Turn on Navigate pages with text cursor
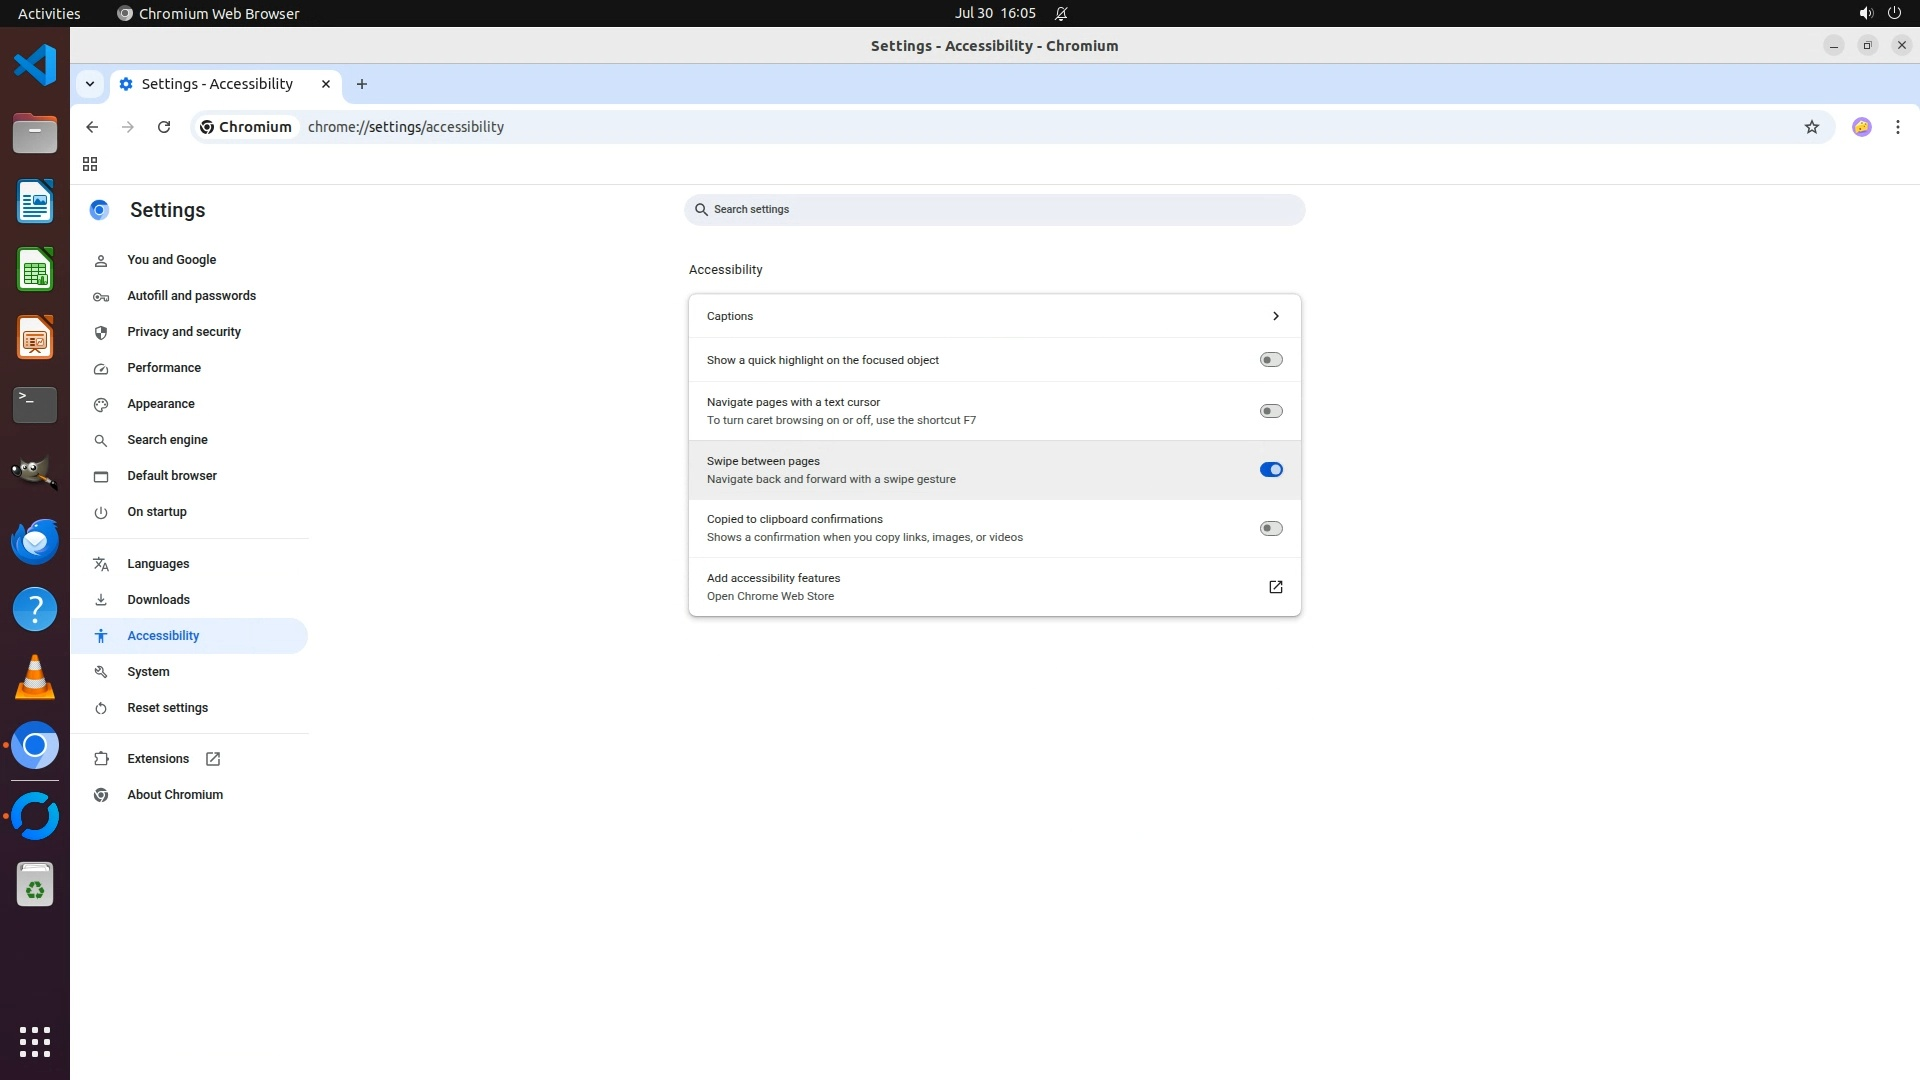1920x1080 pixels. pyautogui.click(x=1270, y=411)
